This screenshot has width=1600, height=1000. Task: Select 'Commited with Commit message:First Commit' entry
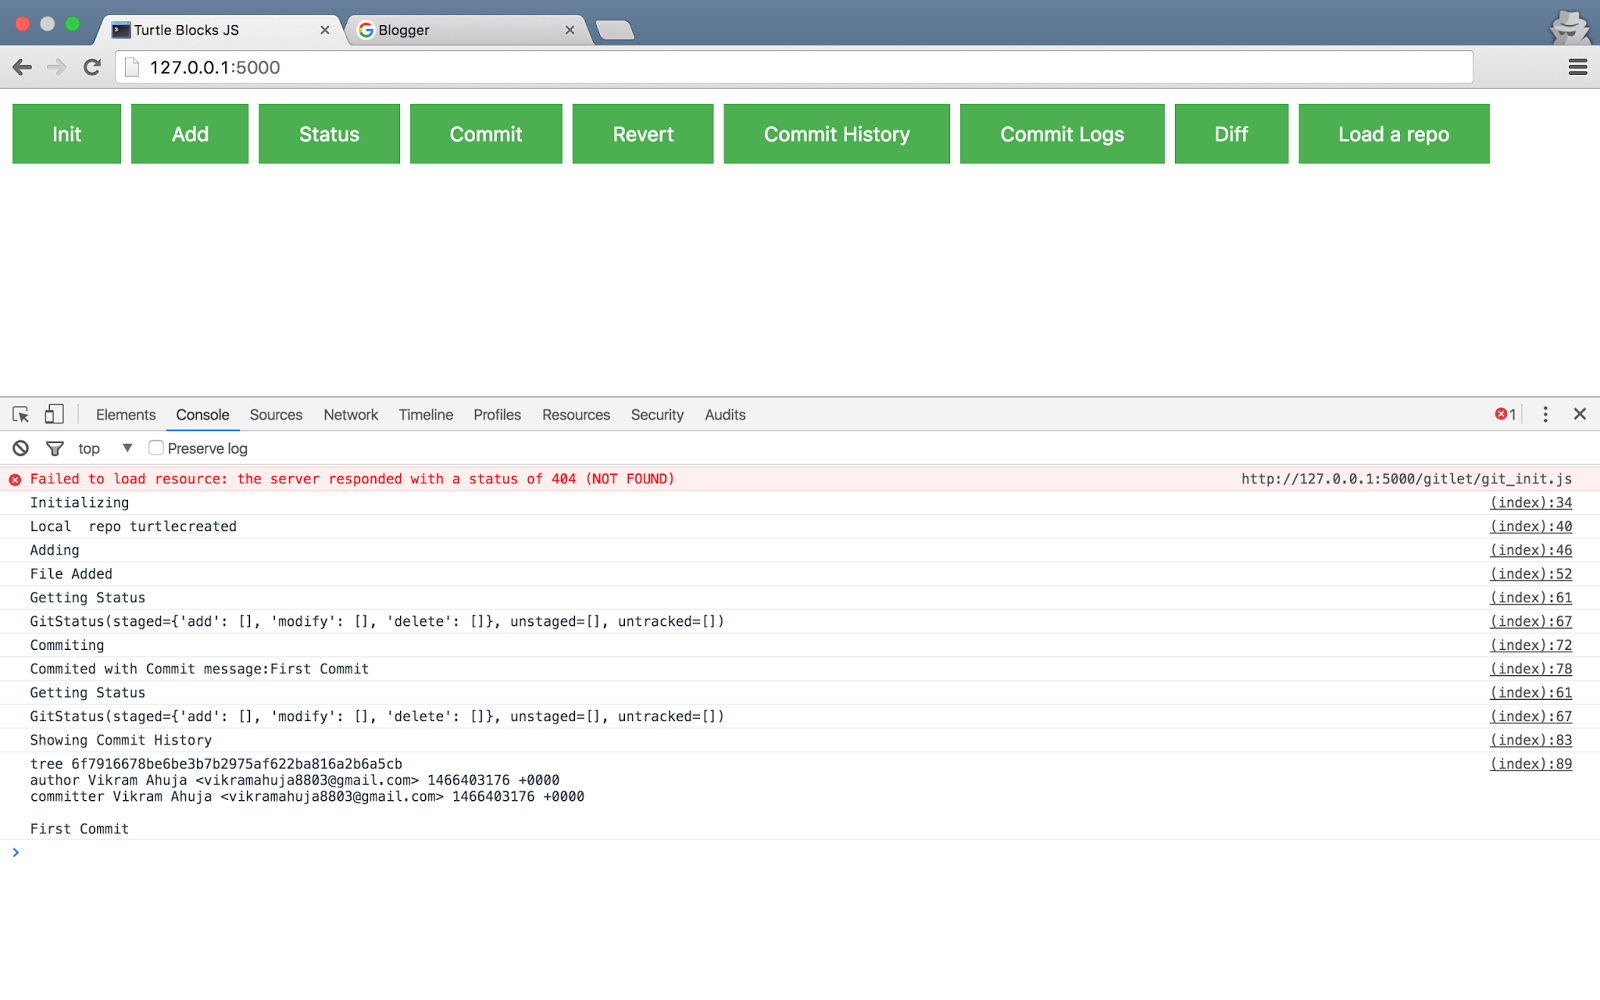click(199, 669)
